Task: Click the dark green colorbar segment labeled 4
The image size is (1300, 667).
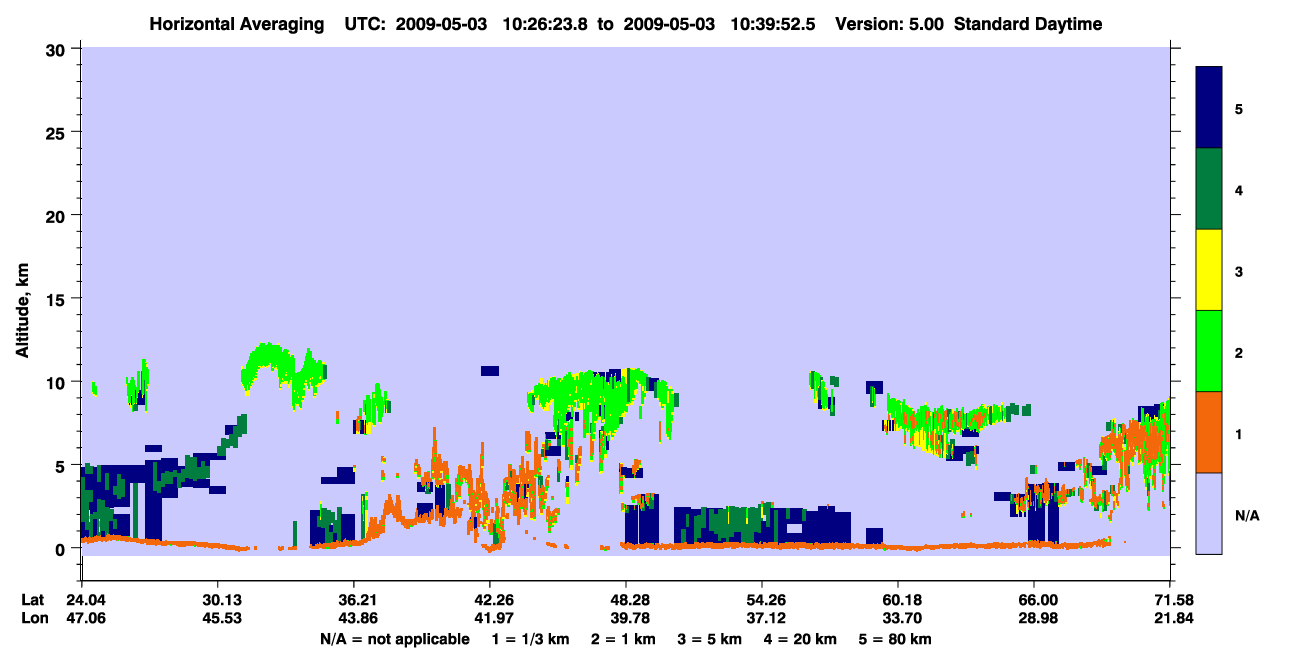Action: coord(1209,189)
